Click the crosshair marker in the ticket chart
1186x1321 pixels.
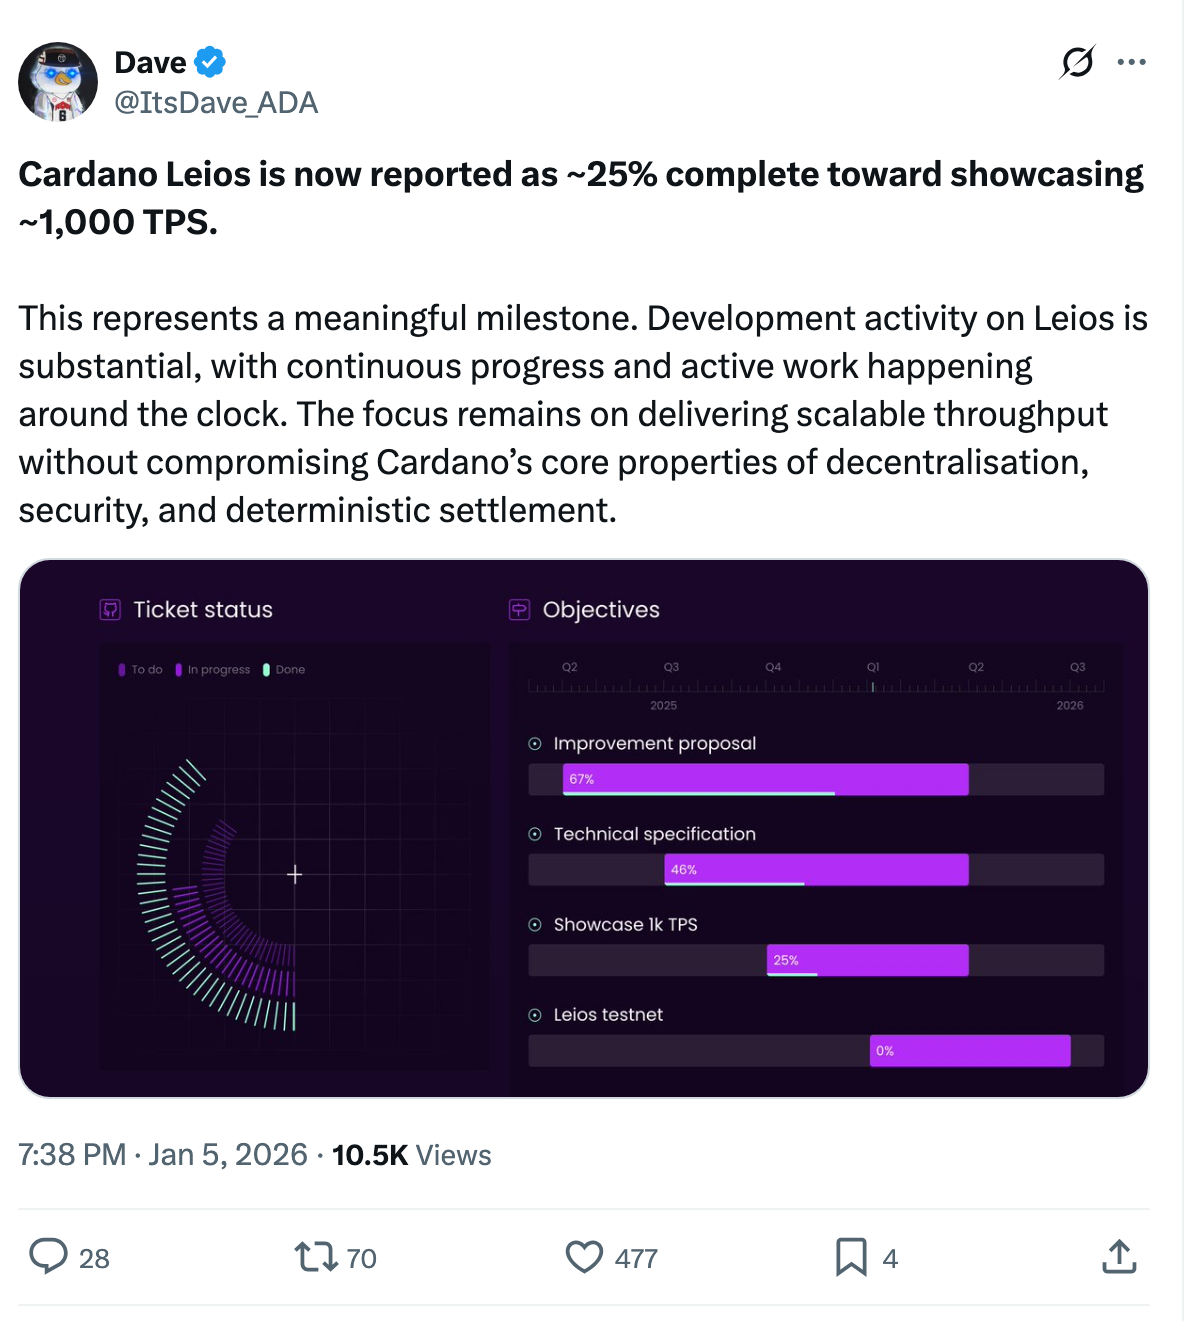(x=295, y=874)
